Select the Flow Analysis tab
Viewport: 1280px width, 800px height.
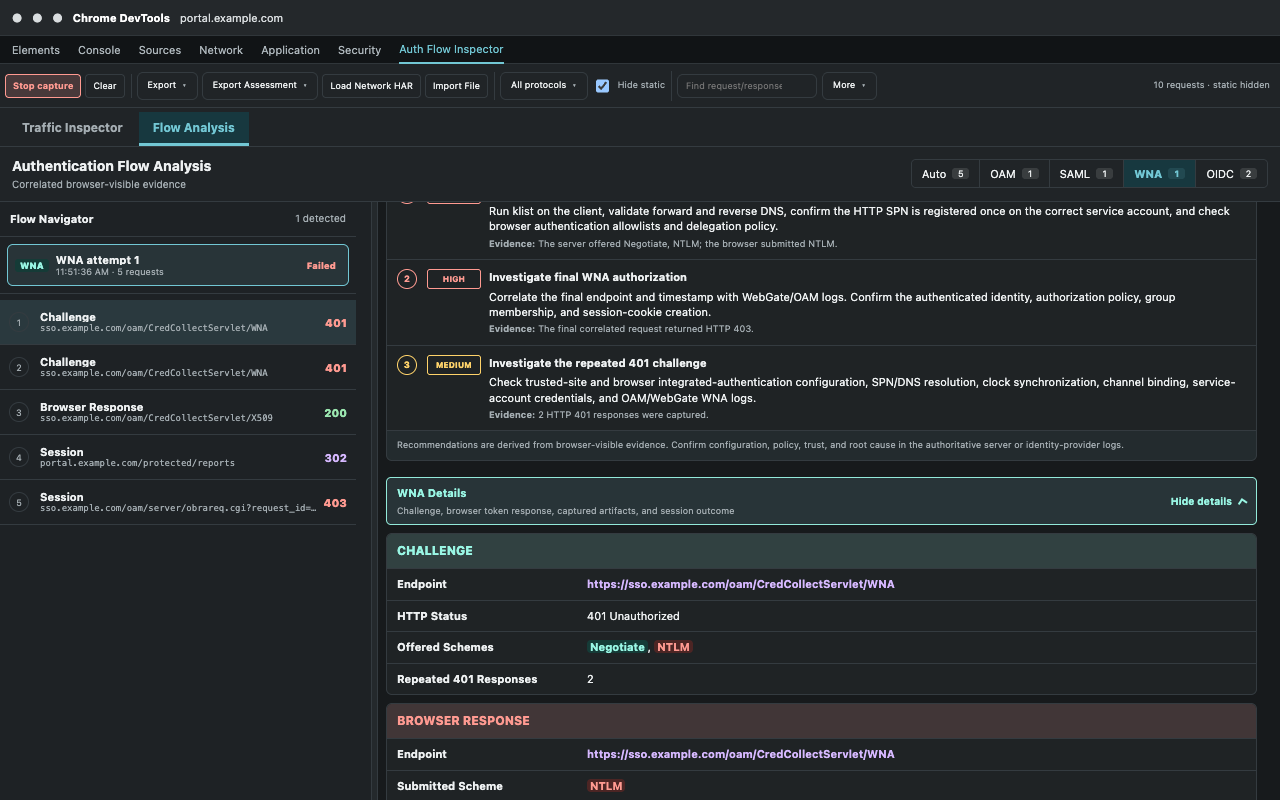coord(194,128)
